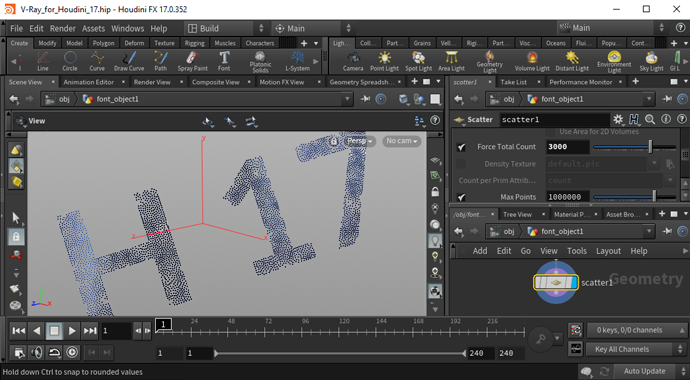
Task: Open the Persp viewport dropdown
Action: 360,141
